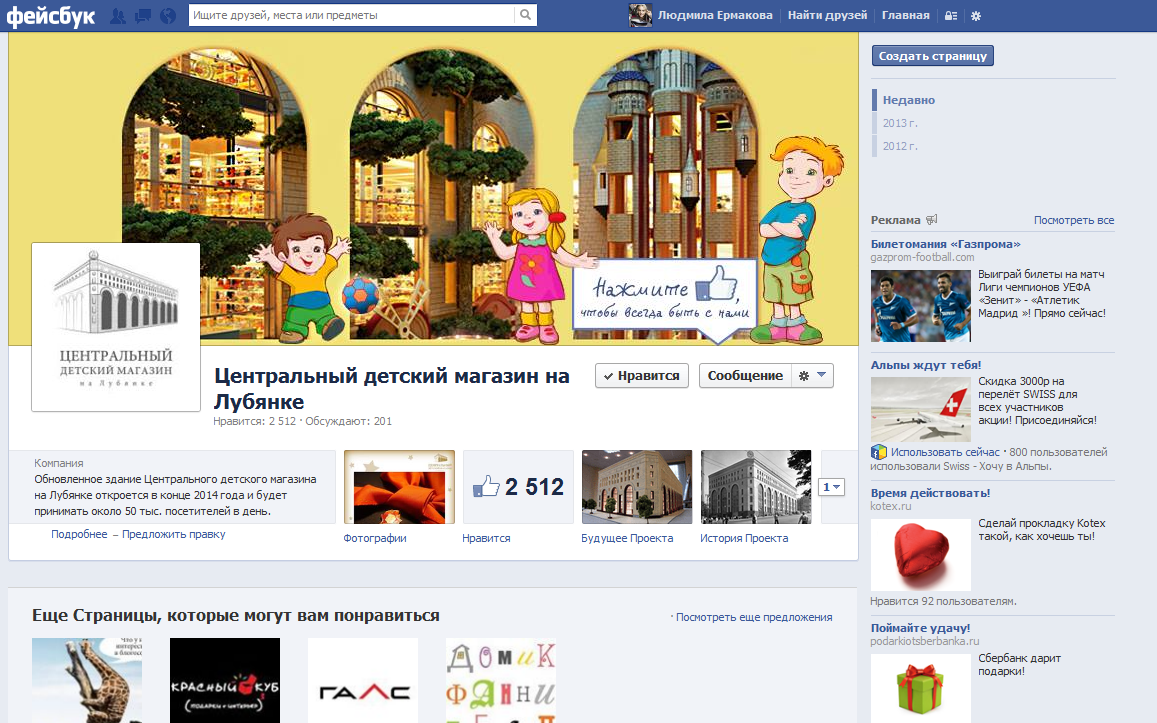Viewport: 1157px width, 723px height.
Task: Click the page title Центральный детский магазин на Лубянке
Action: 392,389
